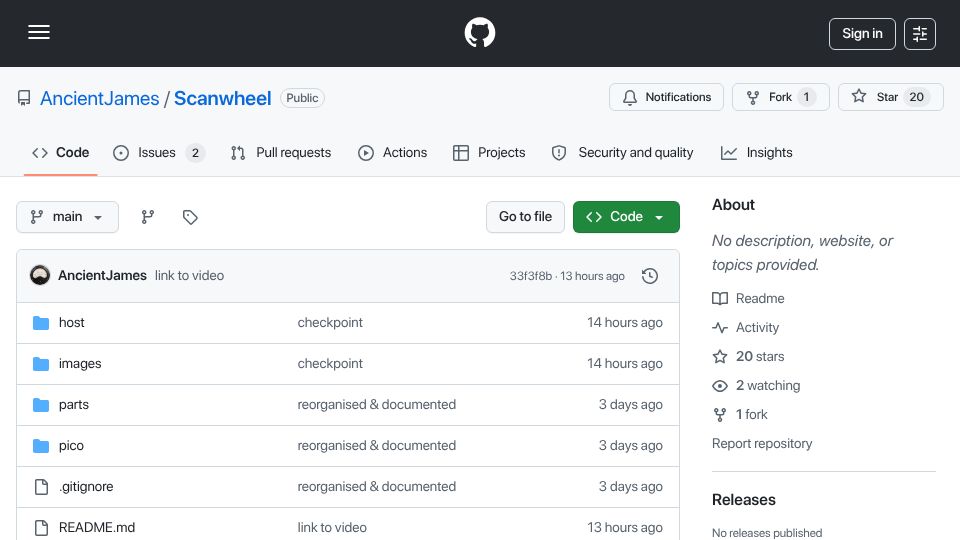Click the README.md file icon
The width and height of the screenshot is (960, 540).
(x=41, y=528)
